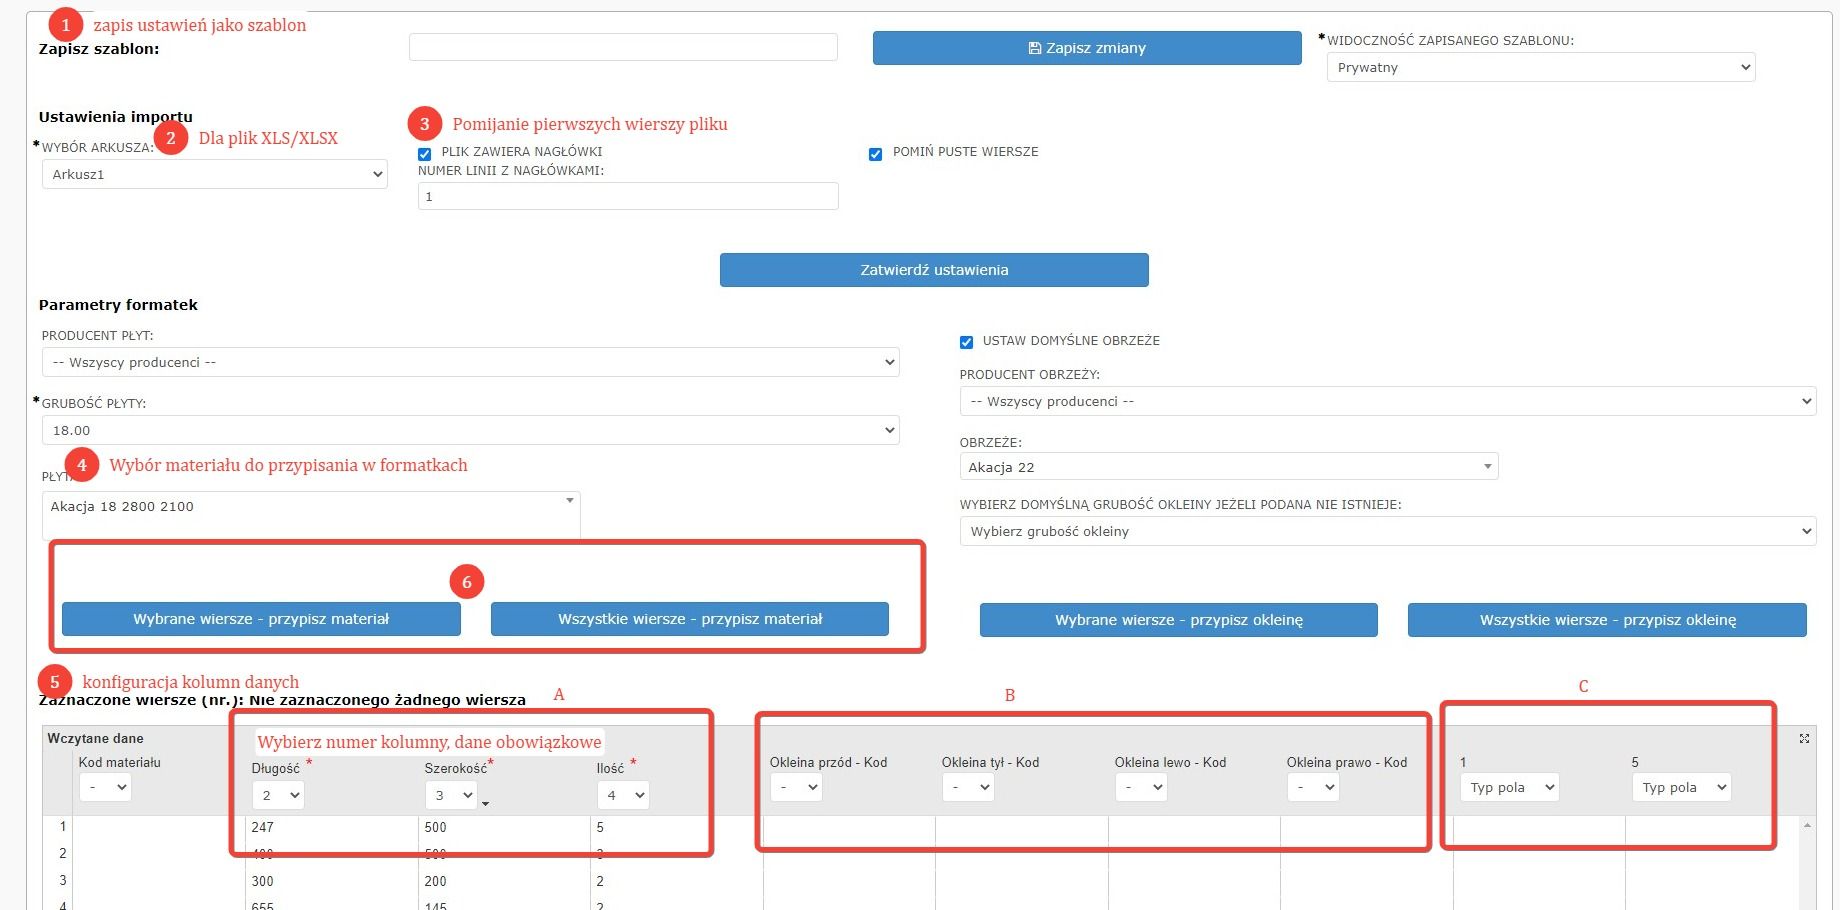Click the header line number input field
1840x910 pixels.
tap(628, 197)
